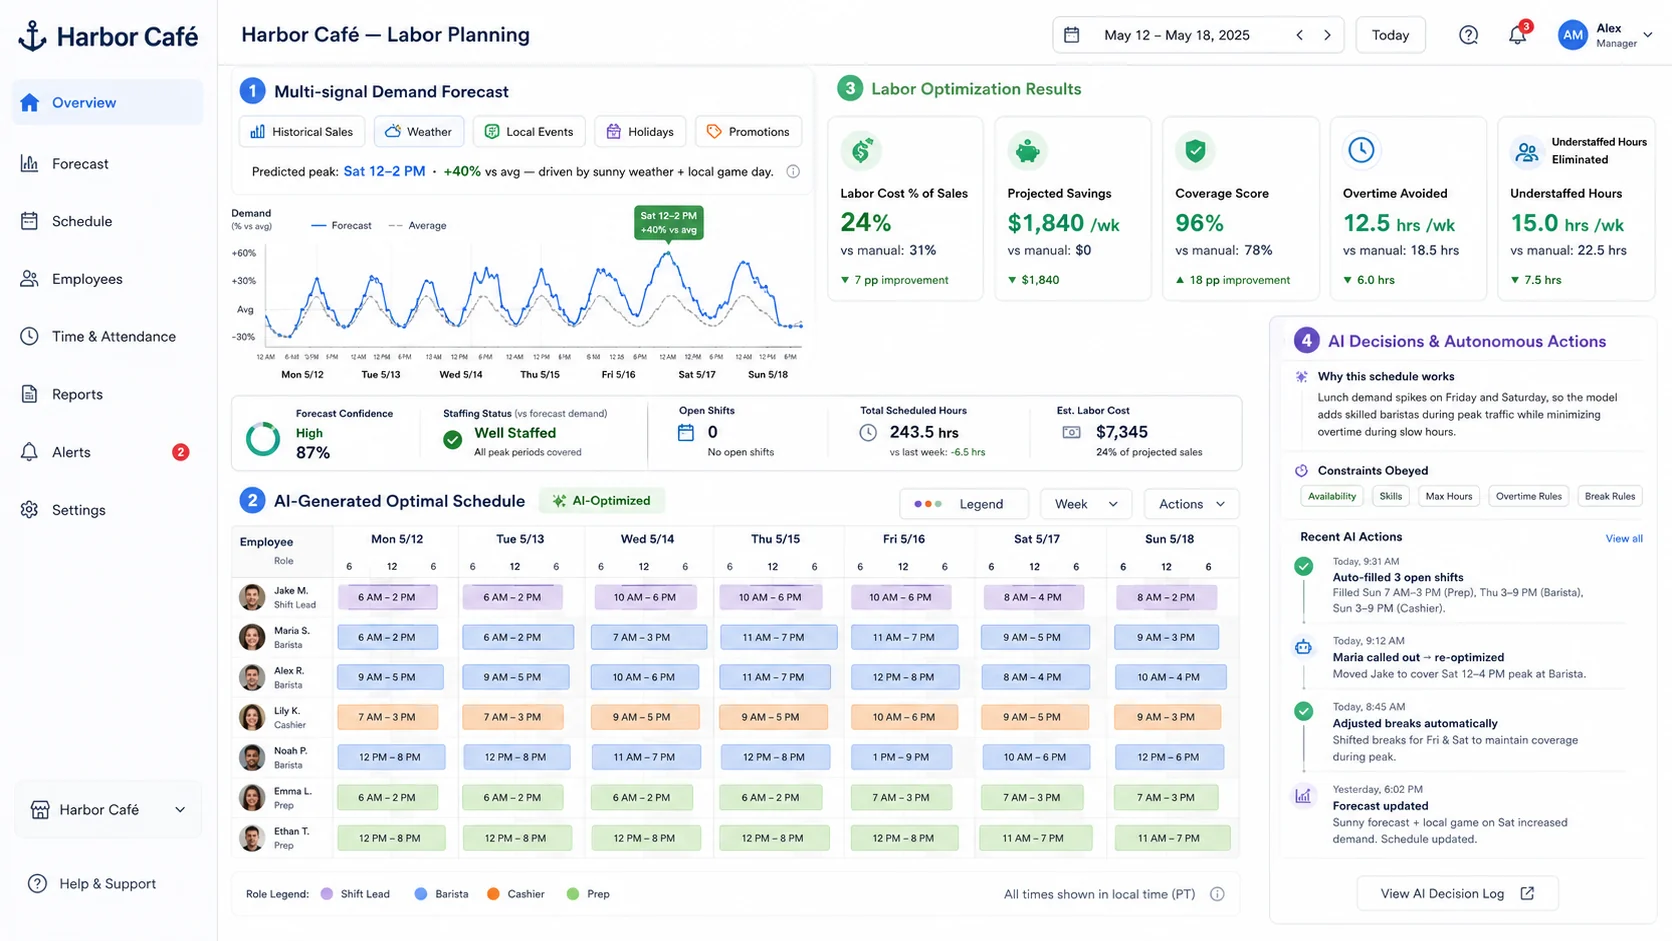This screenshot has width=1672, height=941.
Task: Click the Cashier orange legend swatch
Action: tap(493, 894)
